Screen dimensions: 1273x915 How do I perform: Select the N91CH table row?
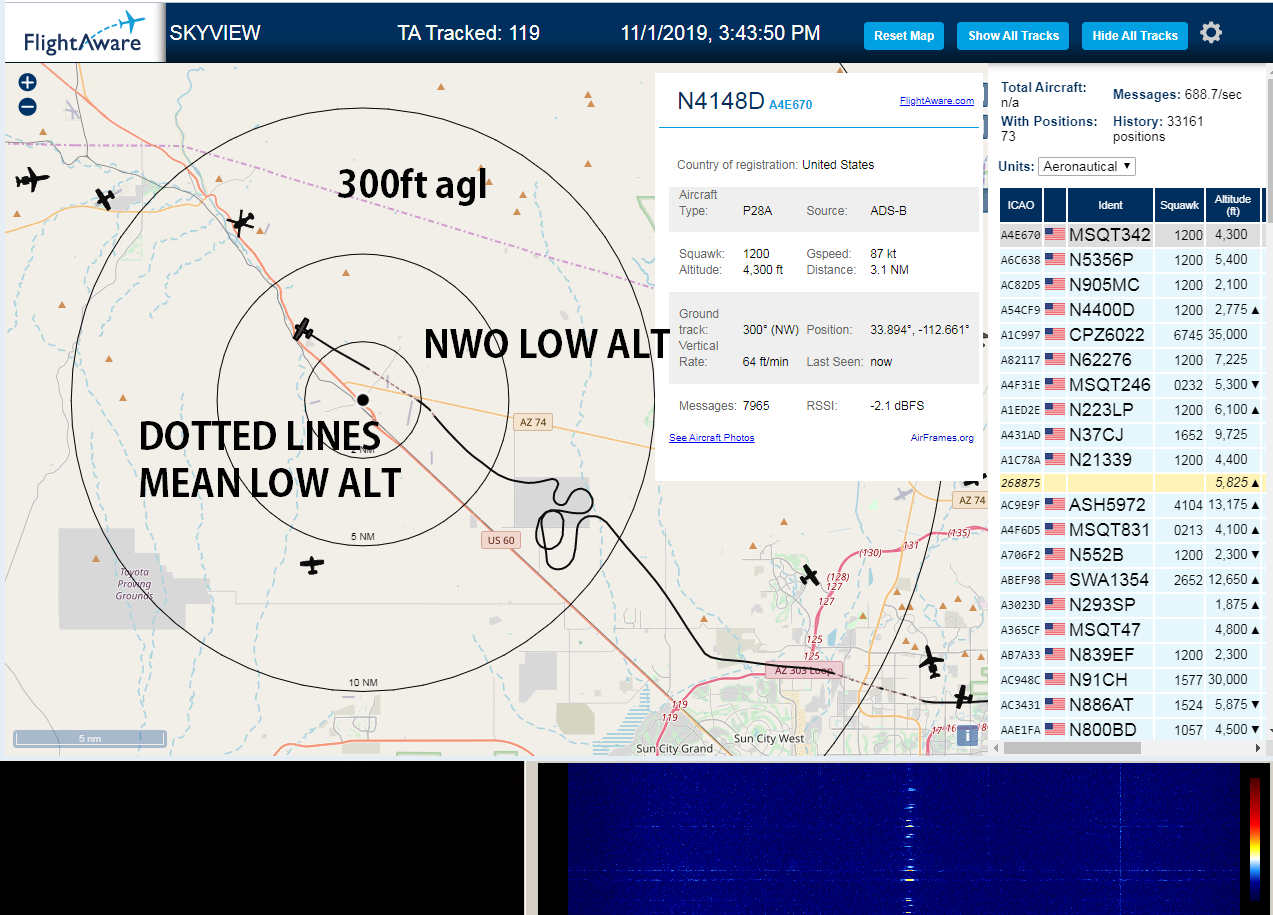(x=1131, y=680)
